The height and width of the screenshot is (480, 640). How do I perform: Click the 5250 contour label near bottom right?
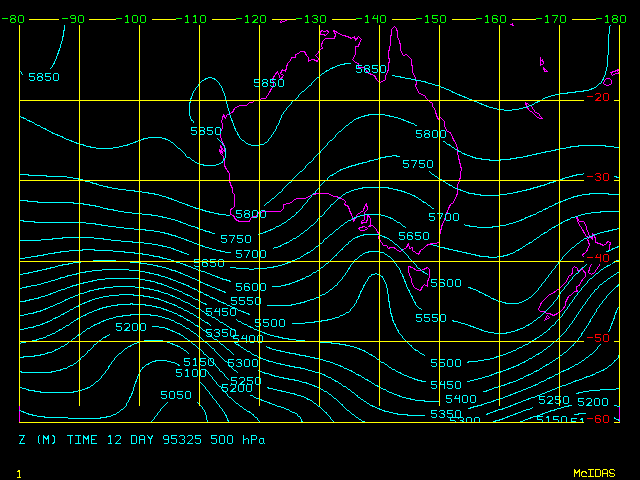[x=554, y=400]
